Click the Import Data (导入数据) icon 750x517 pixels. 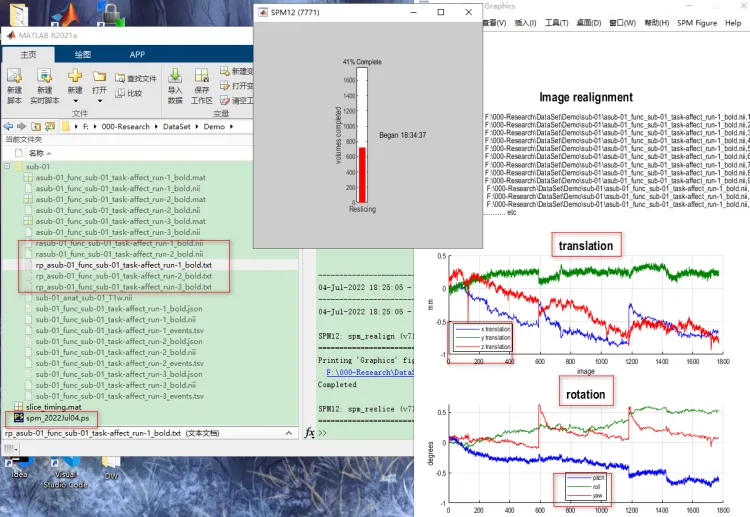[175, 75]
